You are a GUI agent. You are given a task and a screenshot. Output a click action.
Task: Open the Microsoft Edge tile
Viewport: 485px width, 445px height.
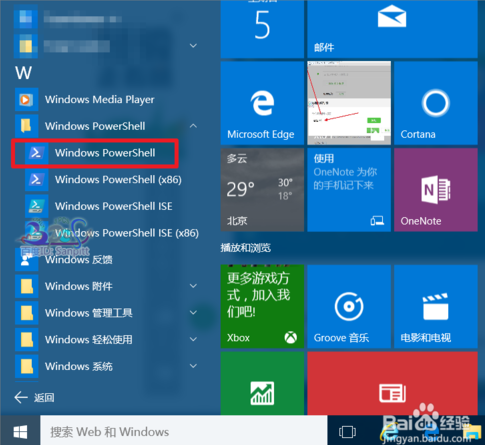click(x=262, y=103)
